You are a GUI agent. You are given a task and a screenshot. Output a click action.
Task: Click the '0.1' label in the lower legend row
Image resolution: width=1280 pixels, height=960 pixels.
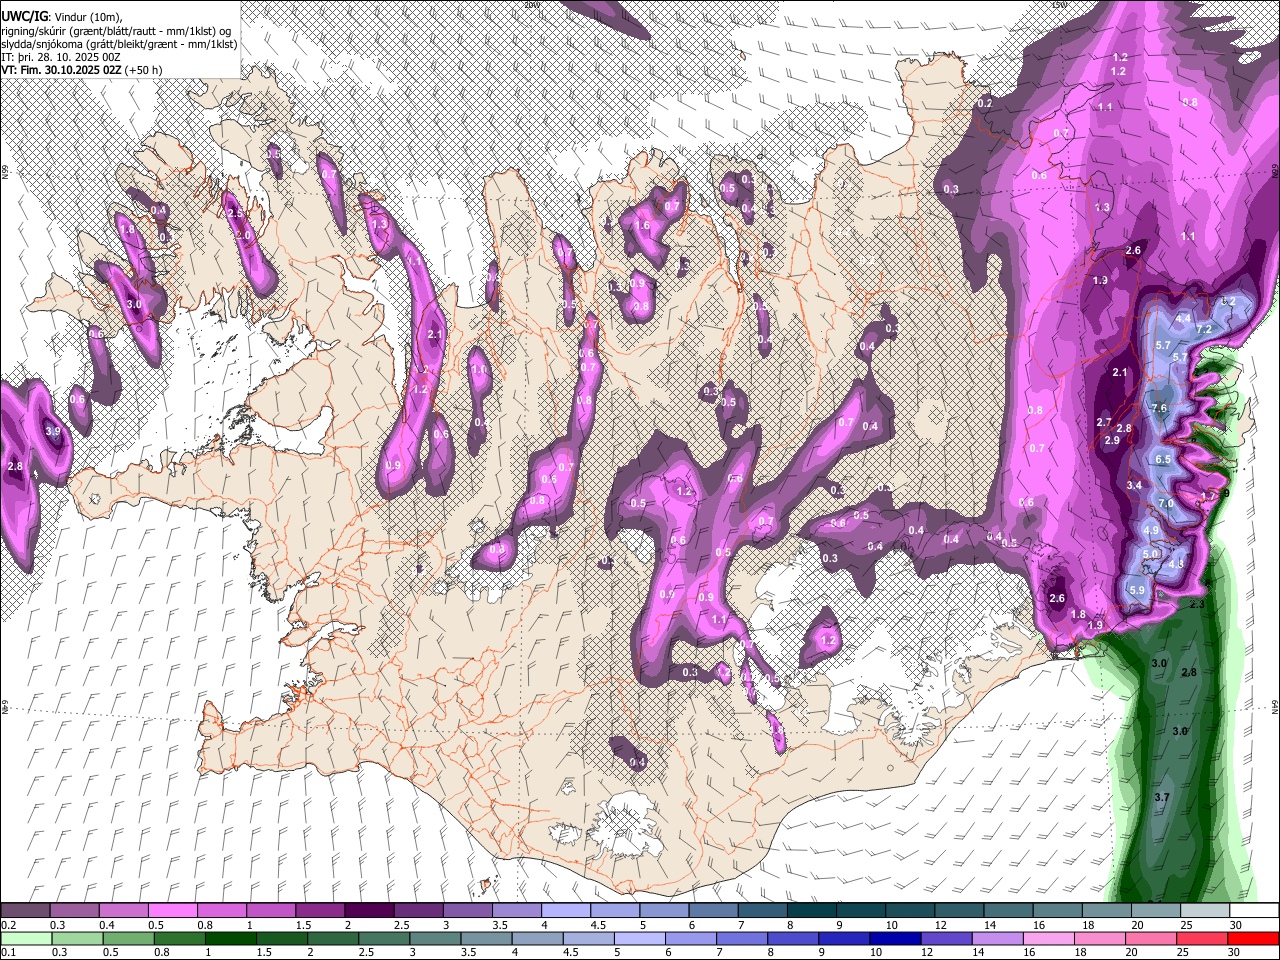10,952
